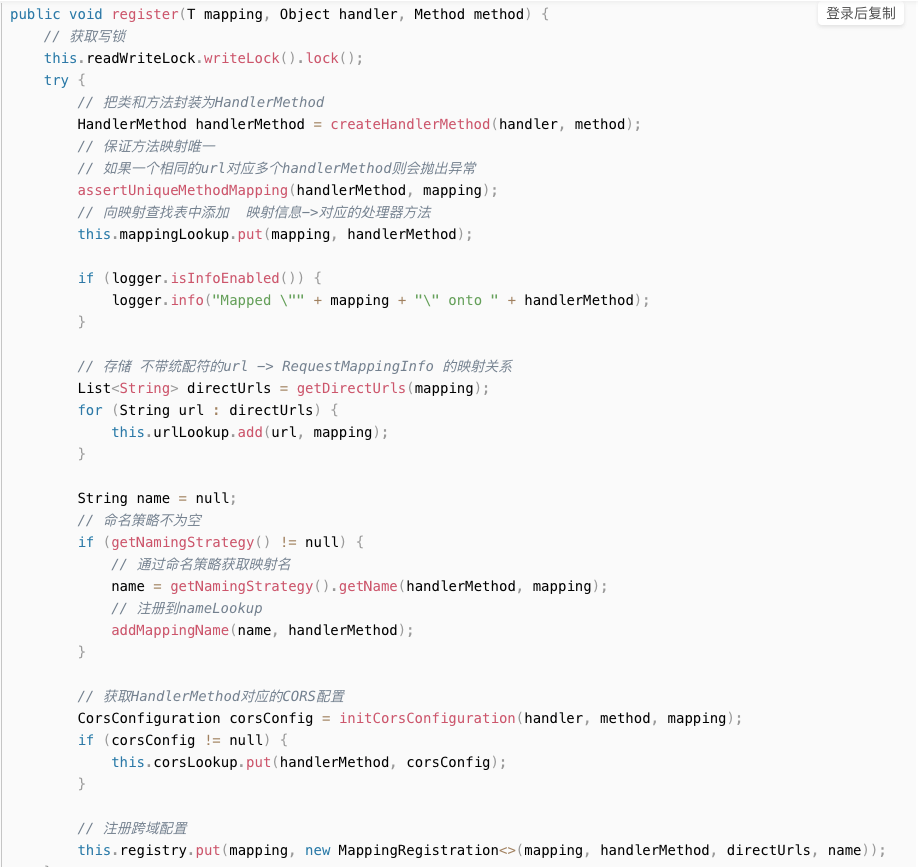Click the getNamingStrategy().getName assignment line

tap(359, 587)
